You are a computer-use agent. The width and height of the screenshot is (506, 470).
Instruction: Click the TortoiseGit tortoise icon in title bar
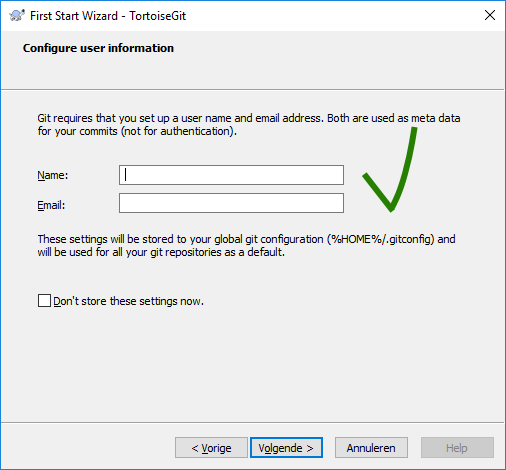pos(17,15)
